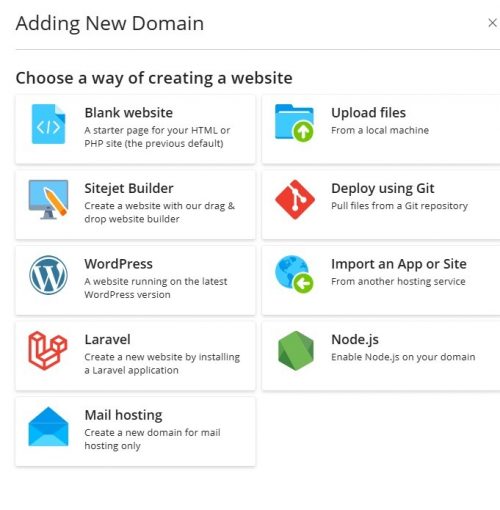
Task: Choose the Laravel title
Action: 107,340
